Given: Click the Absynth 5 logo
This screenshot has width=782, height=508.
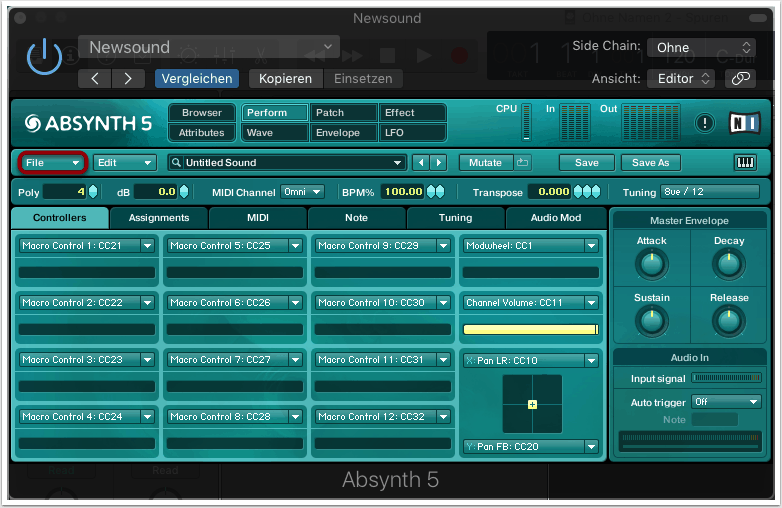Looking at the screenshot, I should 88,123.
